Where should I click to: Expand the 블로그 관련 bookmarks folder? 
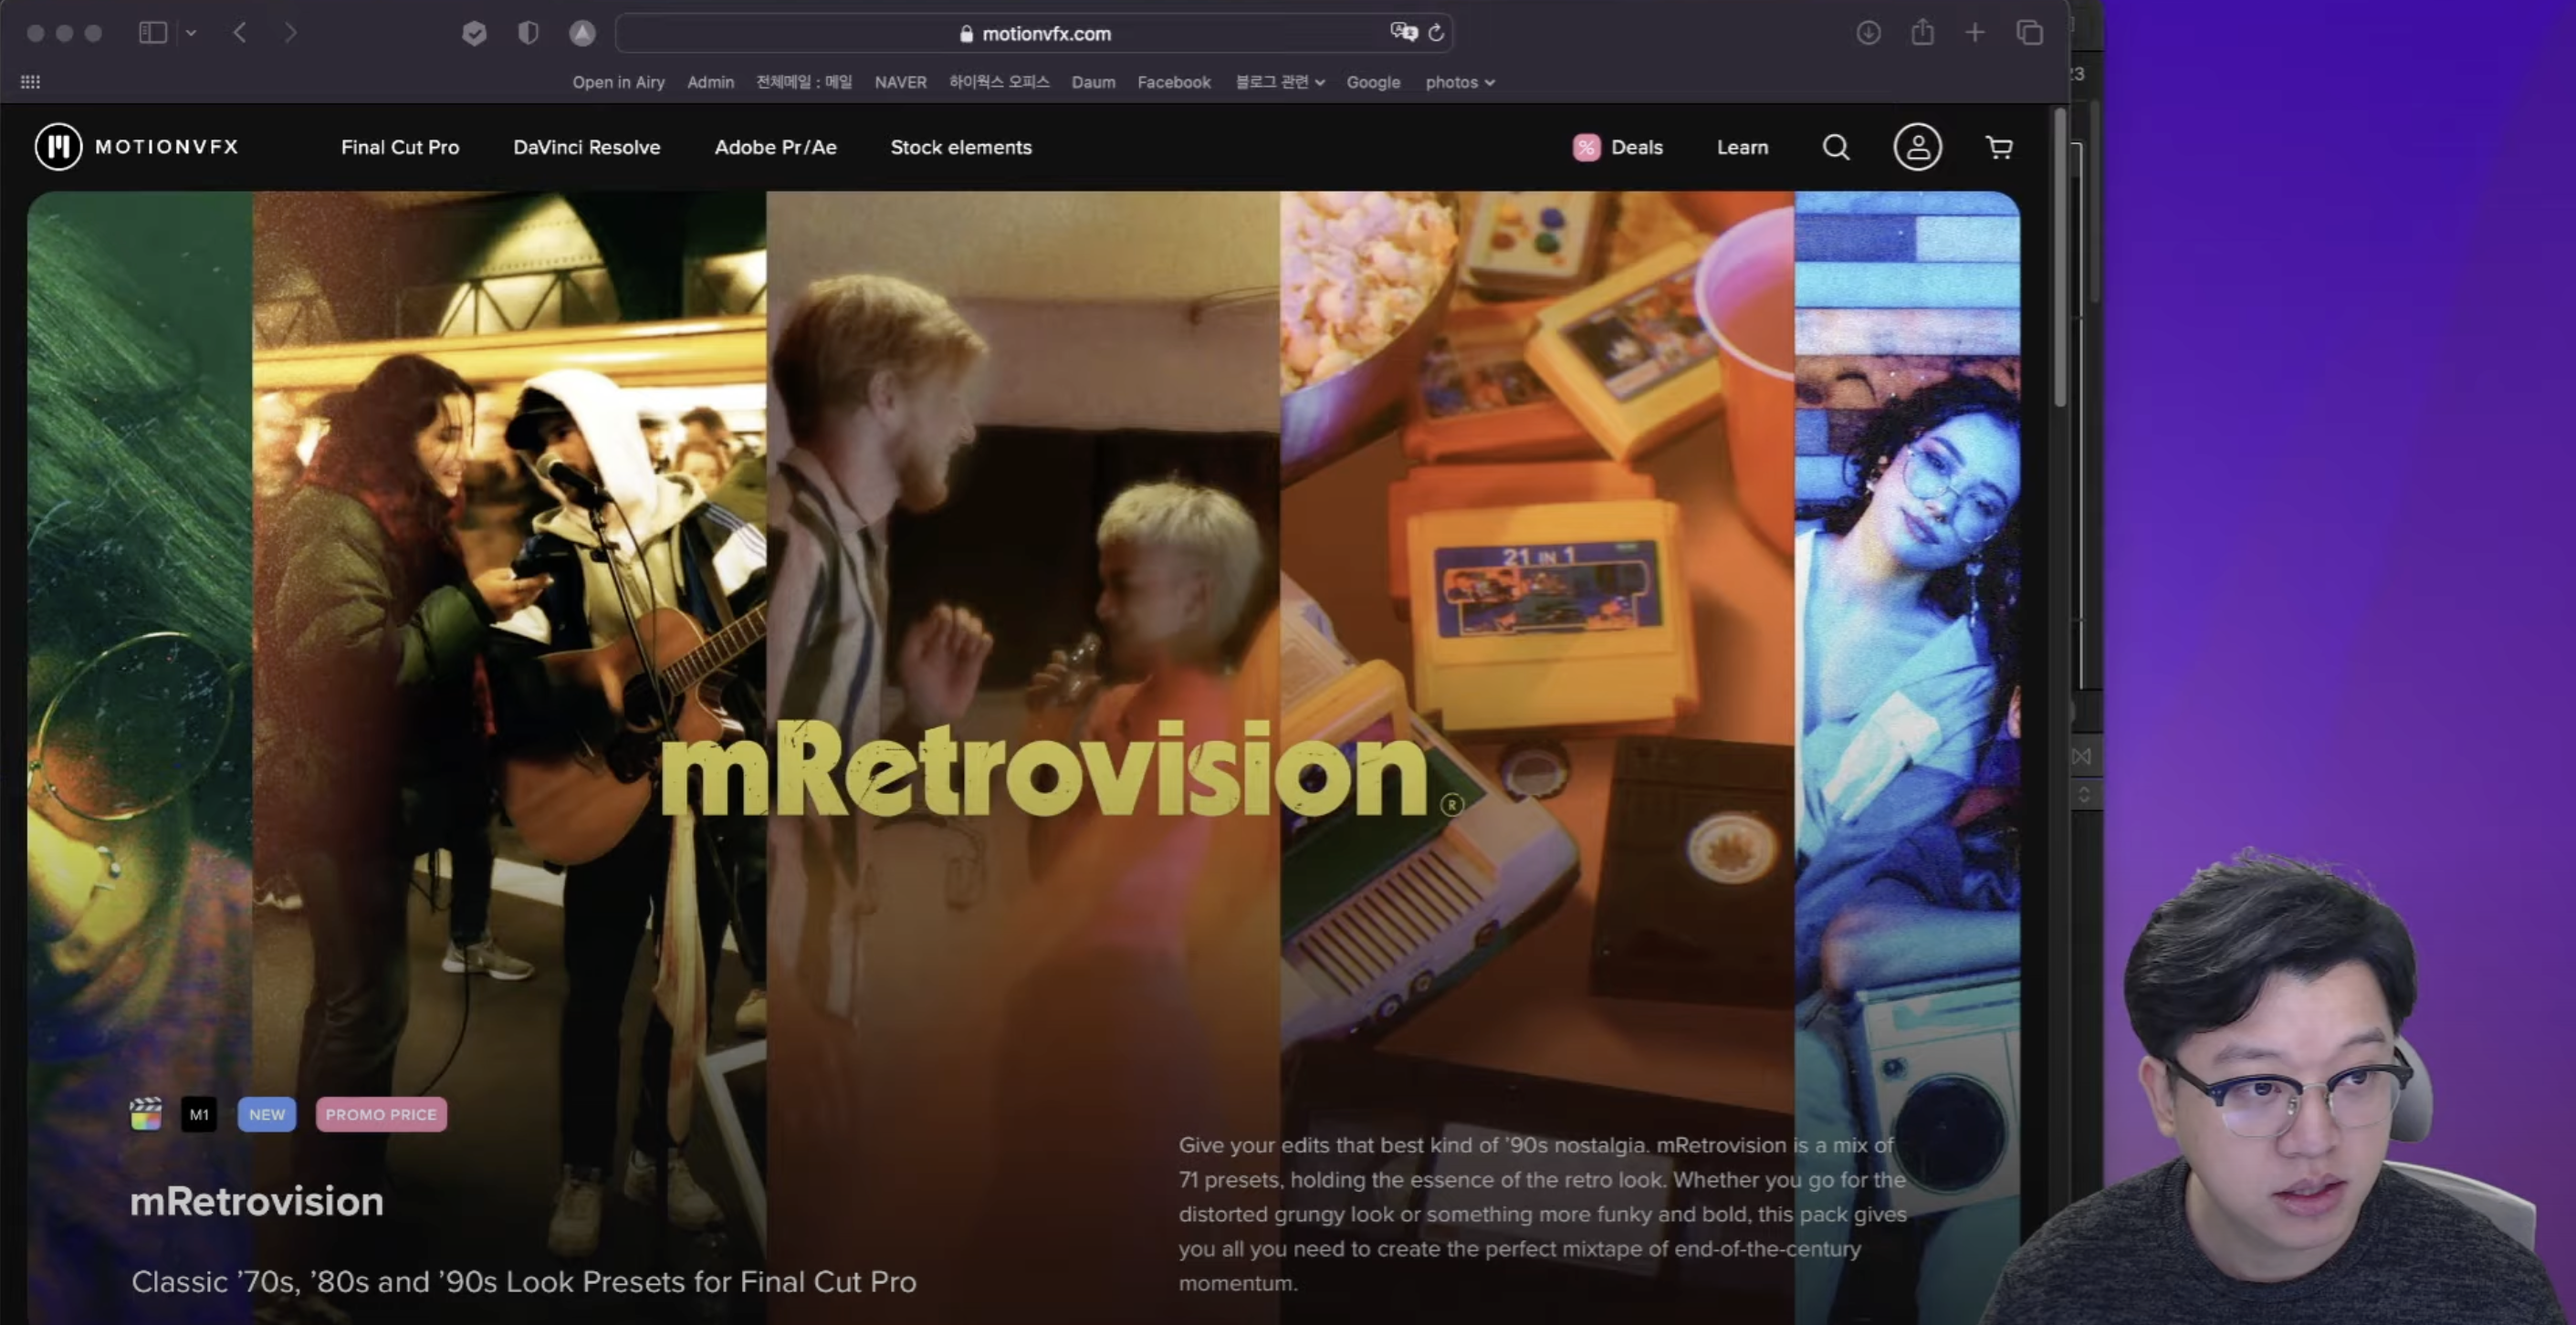[1280, 82]
